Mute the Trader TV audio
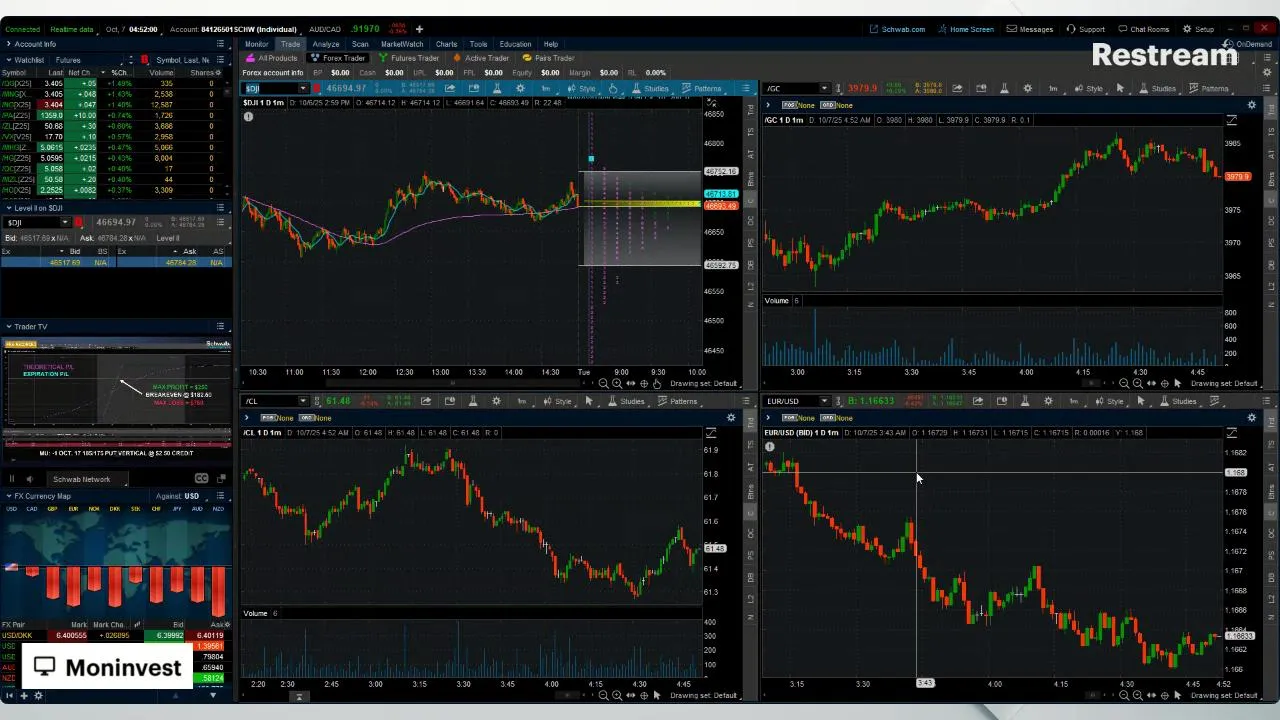Screen dimensions: 1280x720 (30, 479)
